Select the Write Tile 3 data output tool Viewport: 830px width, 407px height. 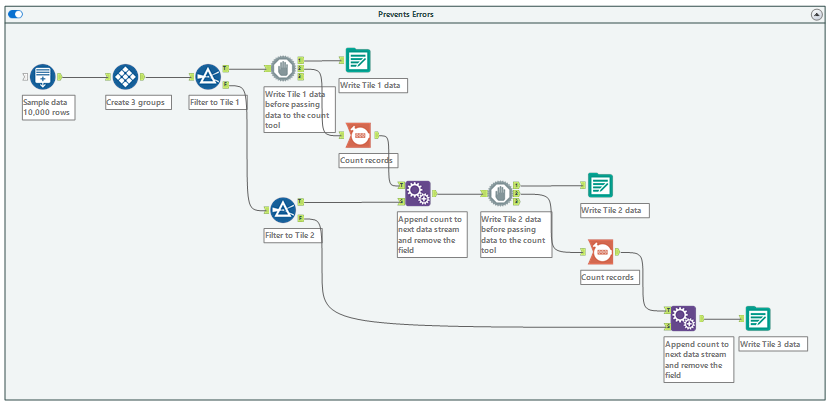[x=758, y=319]
